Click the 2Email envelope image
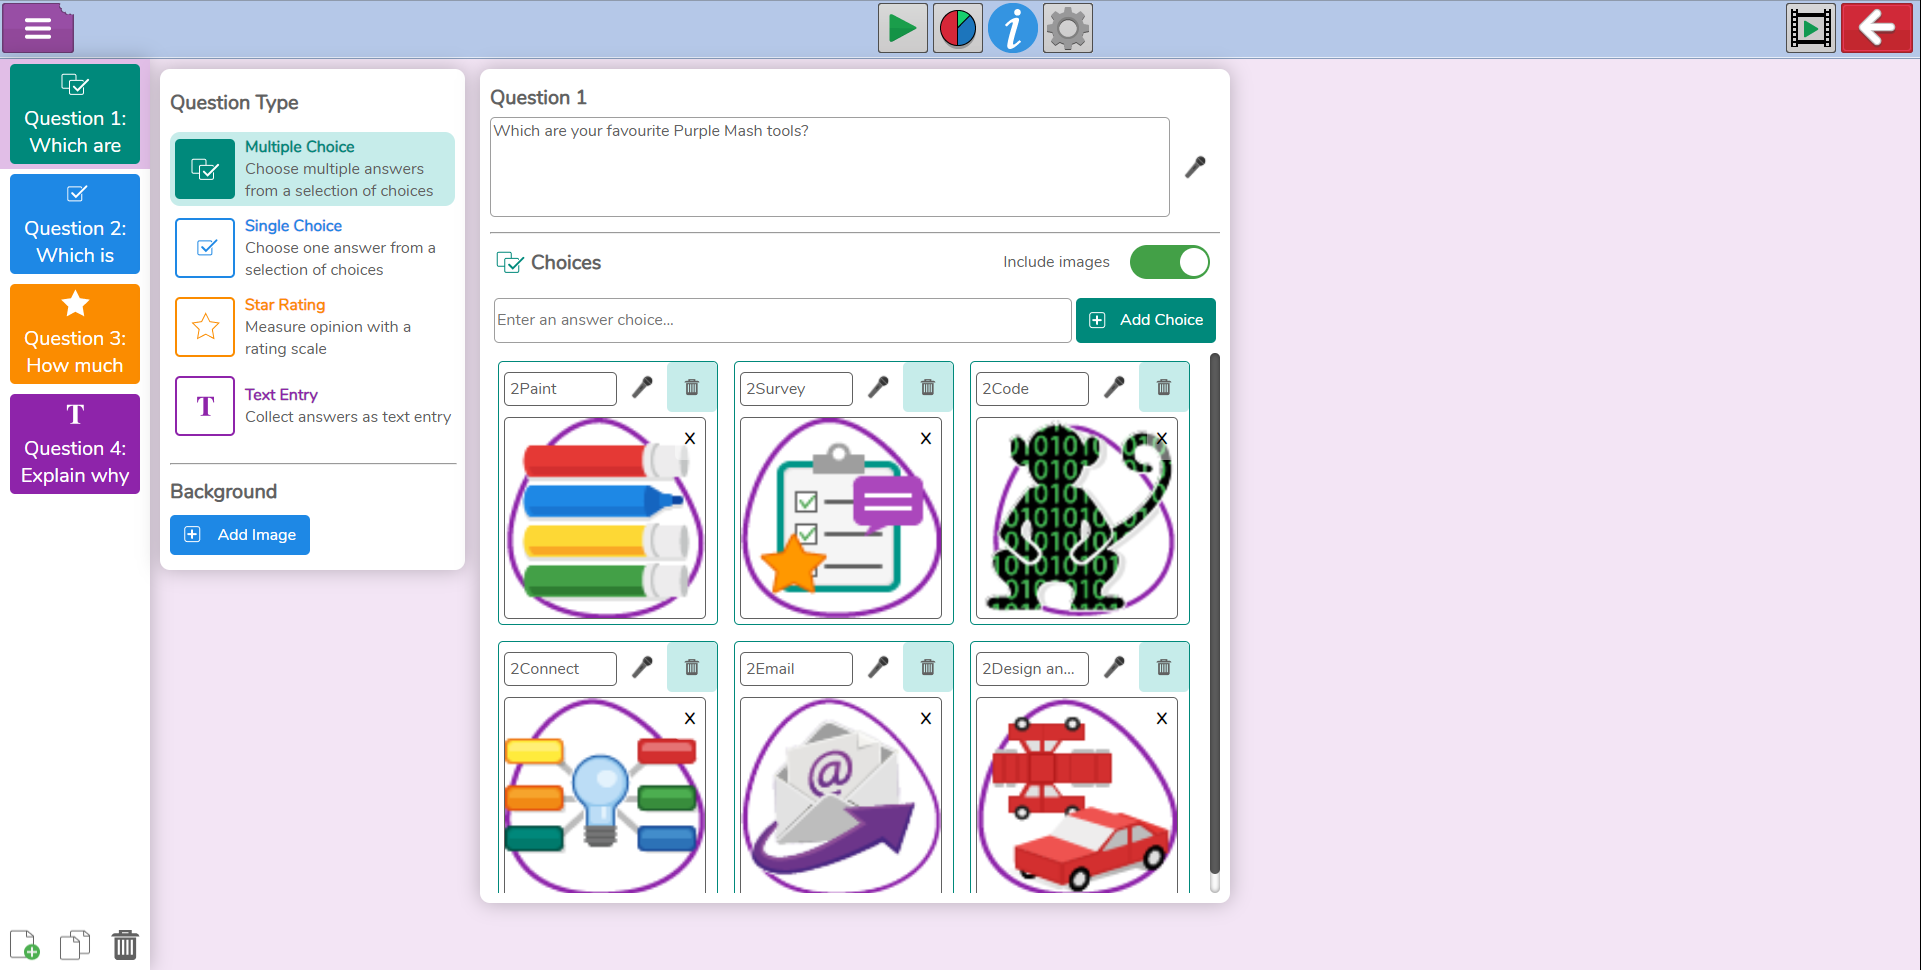Image resolution: width=1921 pixels, height=970 pixels. pyautogui.click(x=840, y=796)
